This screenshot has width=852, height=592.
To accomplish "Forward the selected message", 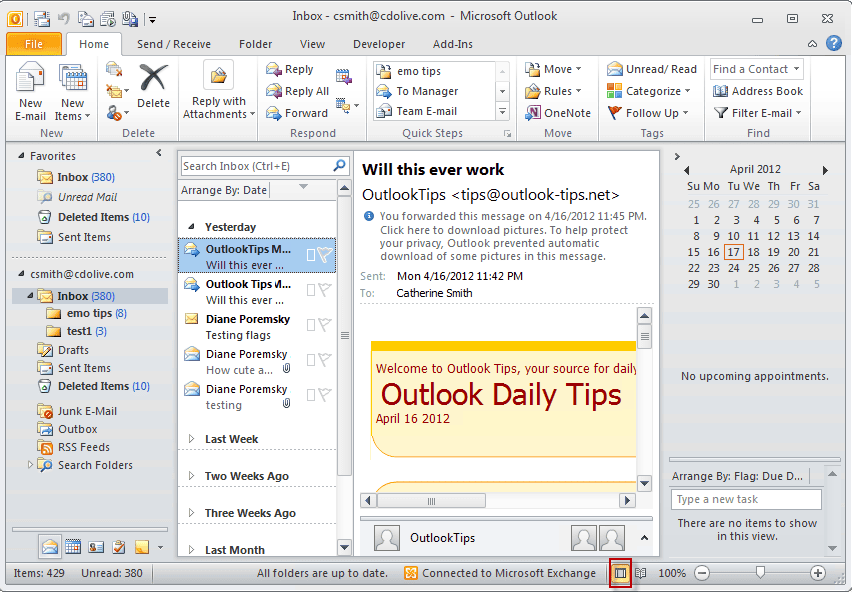I will click(297, 113).
